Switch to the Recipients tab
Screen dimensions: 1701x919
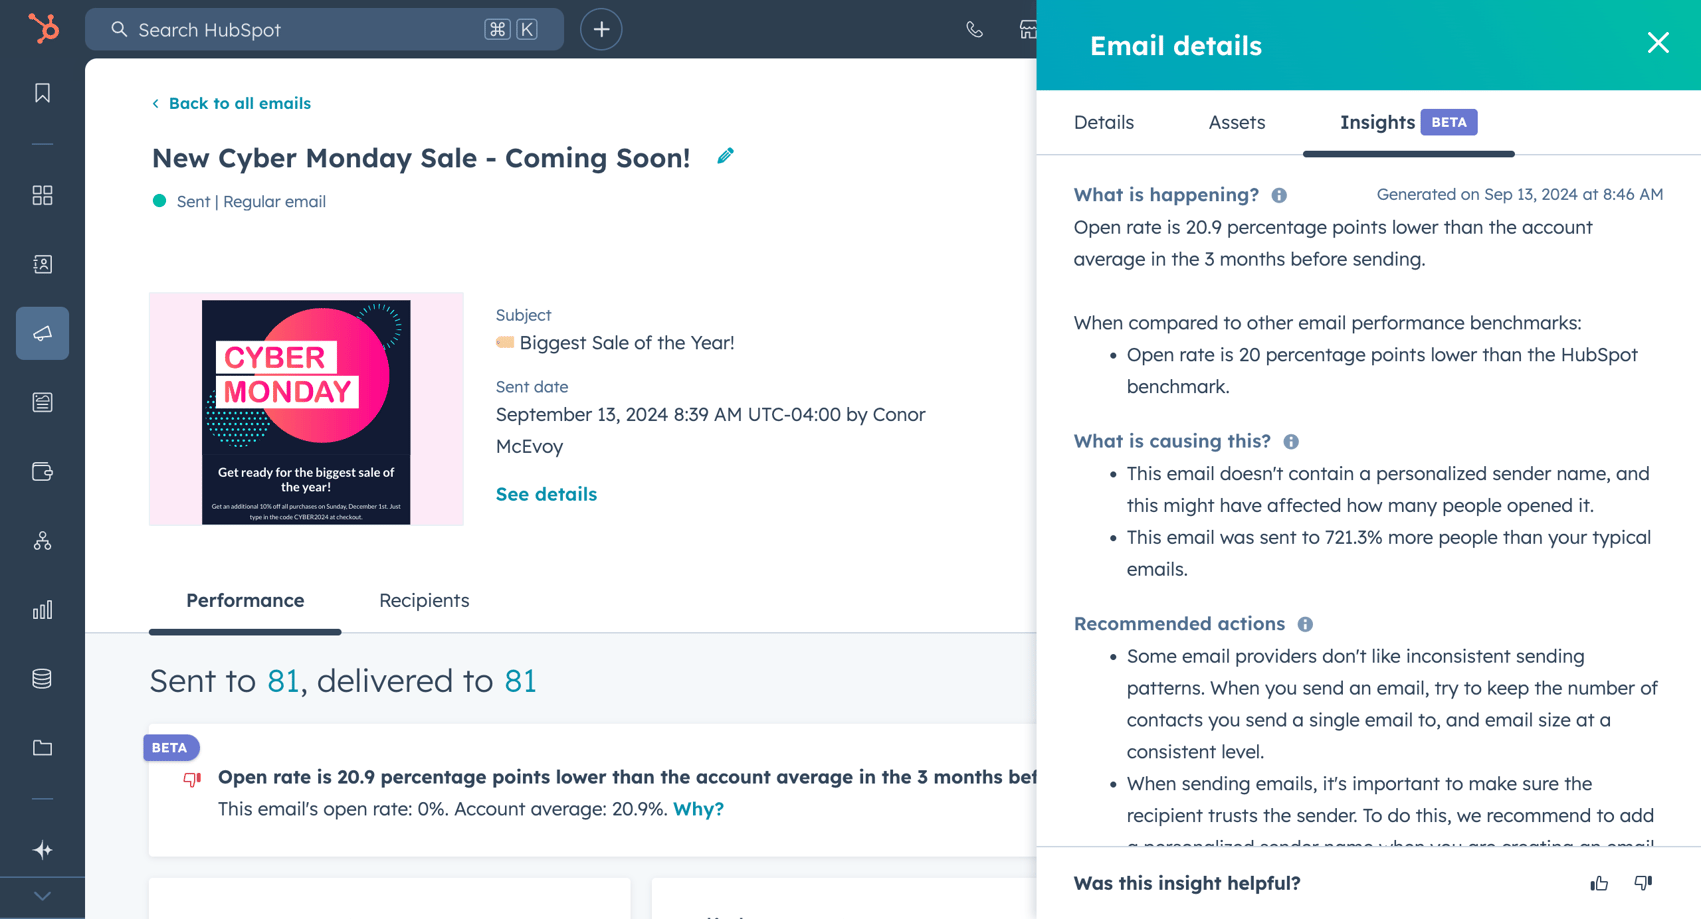coord(424,600)
